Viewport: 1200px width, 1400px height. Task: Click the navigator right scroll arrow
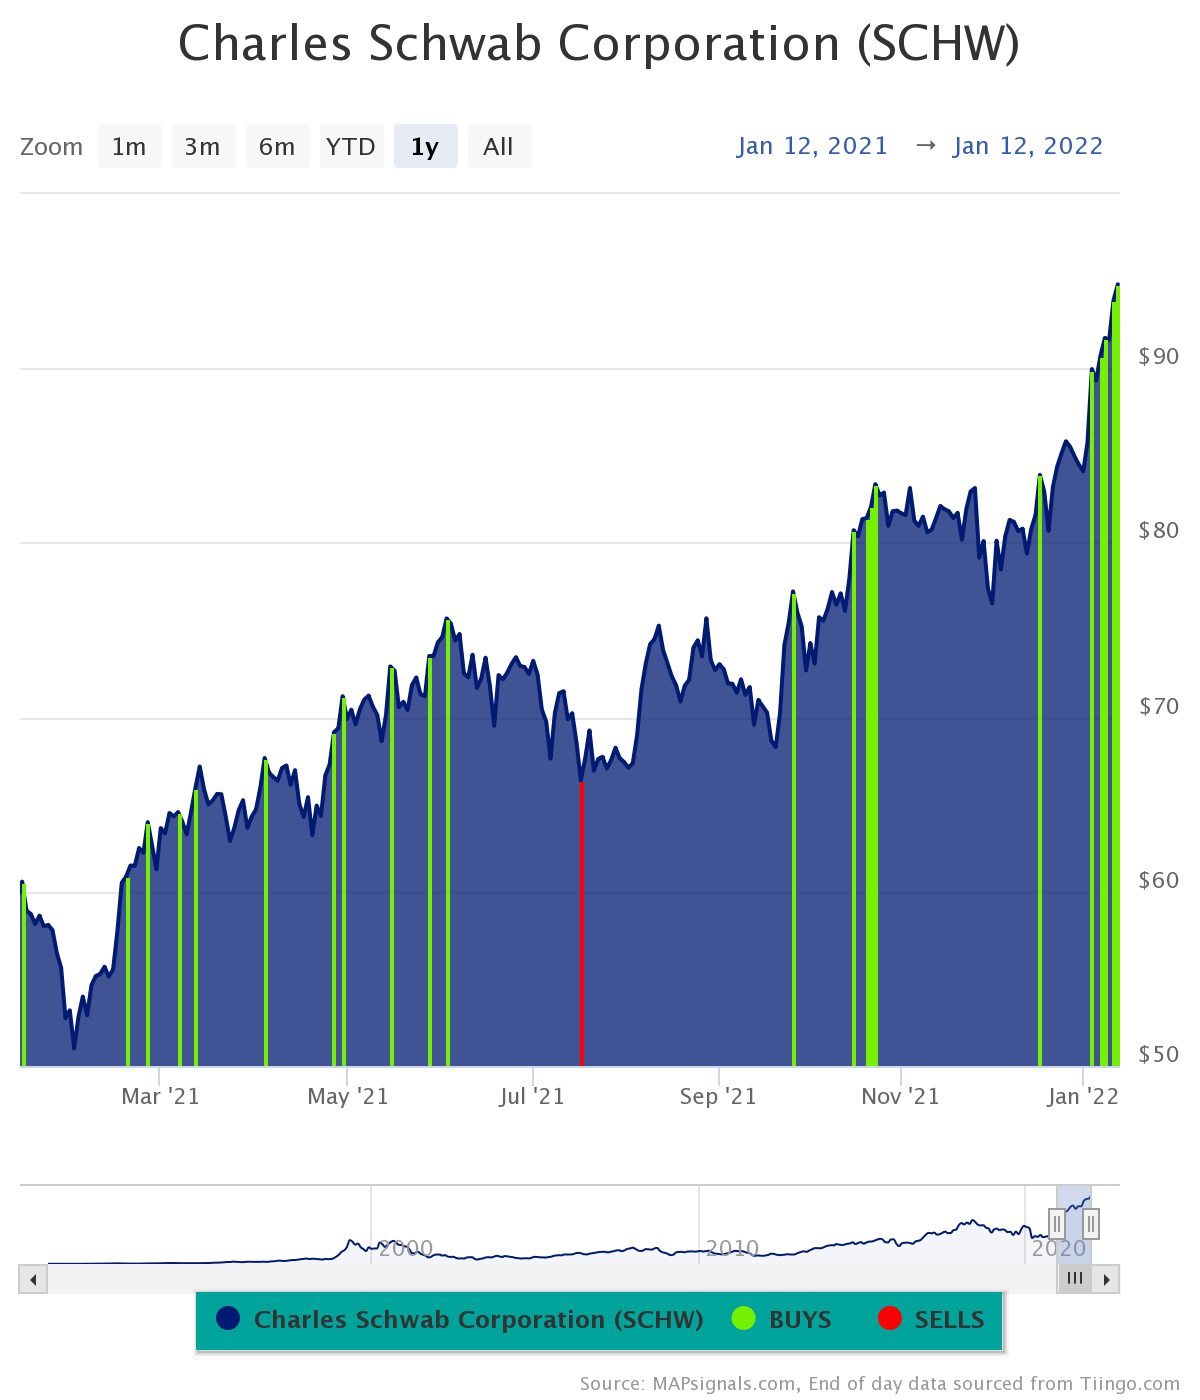click(1106, 1279)
